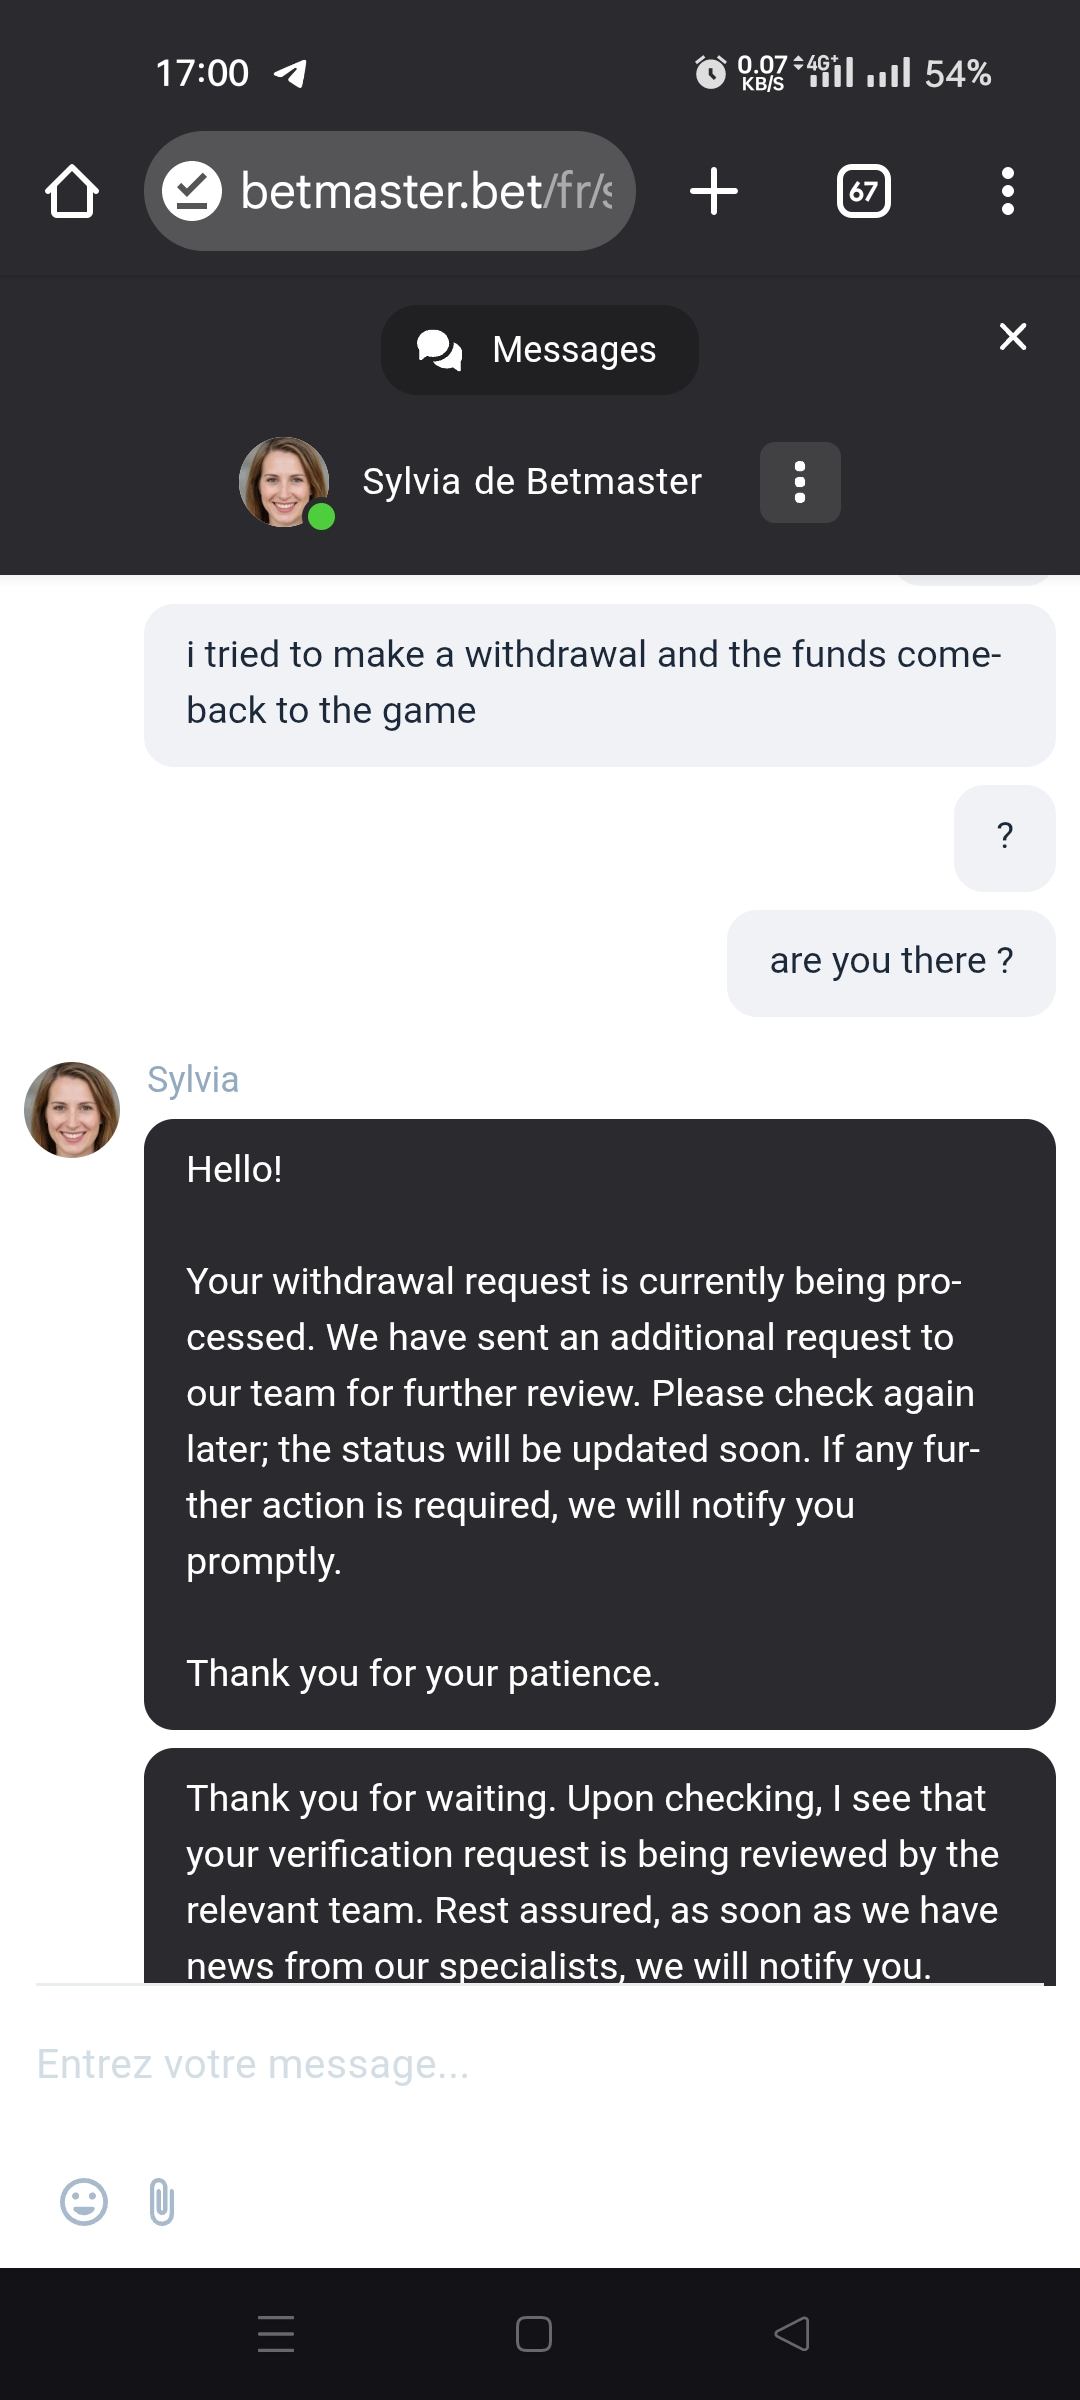Tap the browser home icon
Viewport: 1080px width, 2400px height.
(72, 191)
